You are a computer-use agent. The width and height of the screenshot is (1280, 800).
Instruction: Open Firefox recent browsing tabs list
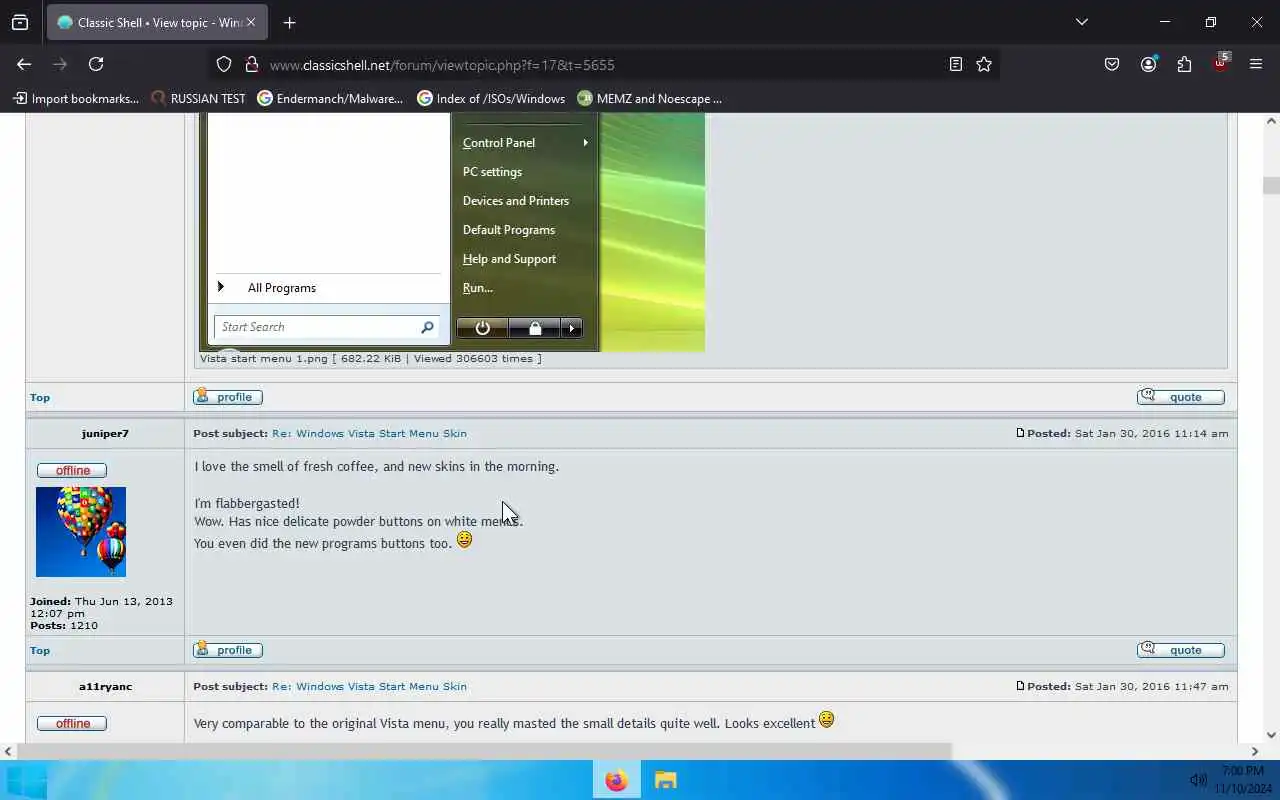click(x=20, y=22)
